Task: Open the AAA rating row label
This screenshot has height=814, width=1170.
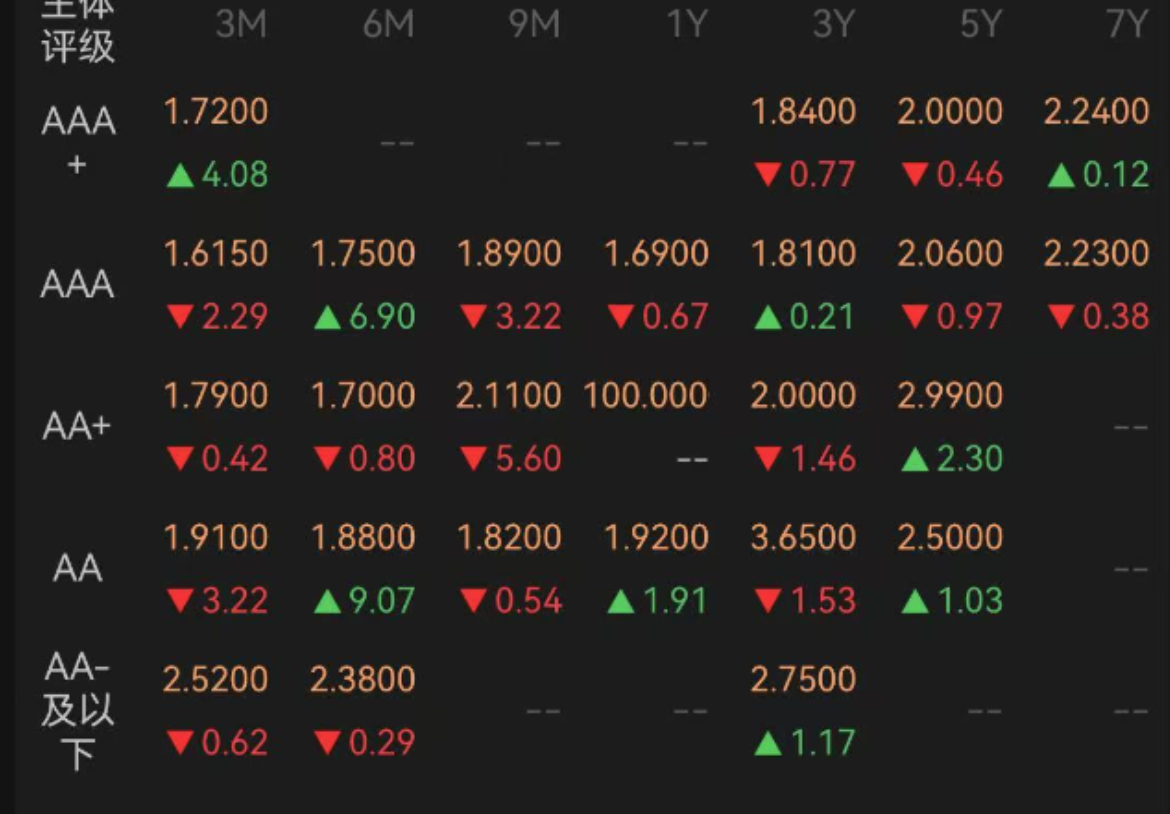Action: point(78,286)
